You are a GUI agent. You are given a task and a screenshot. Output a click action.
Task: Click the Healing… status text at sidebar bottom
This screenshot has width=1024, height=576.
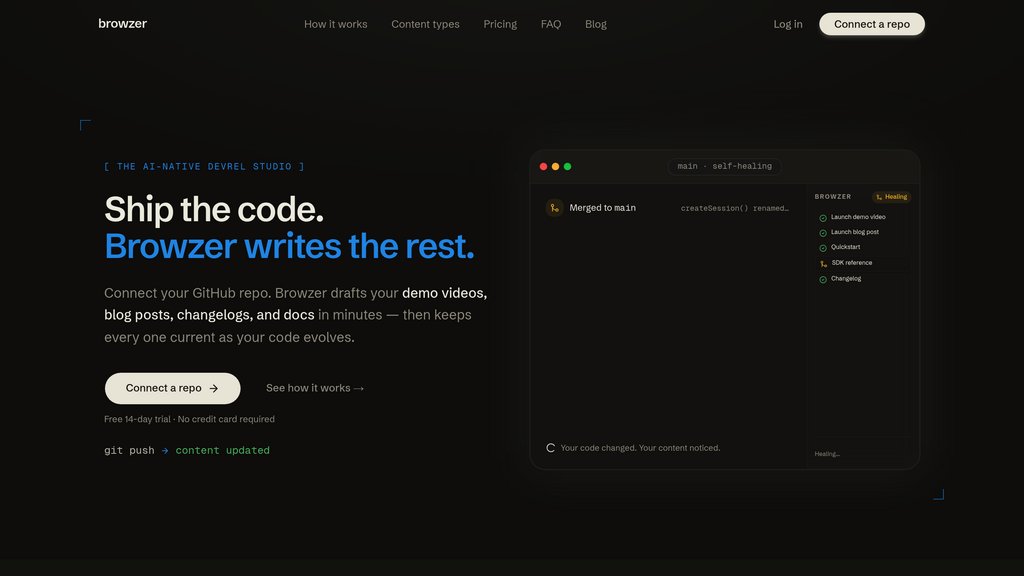[x=827, y=454]
